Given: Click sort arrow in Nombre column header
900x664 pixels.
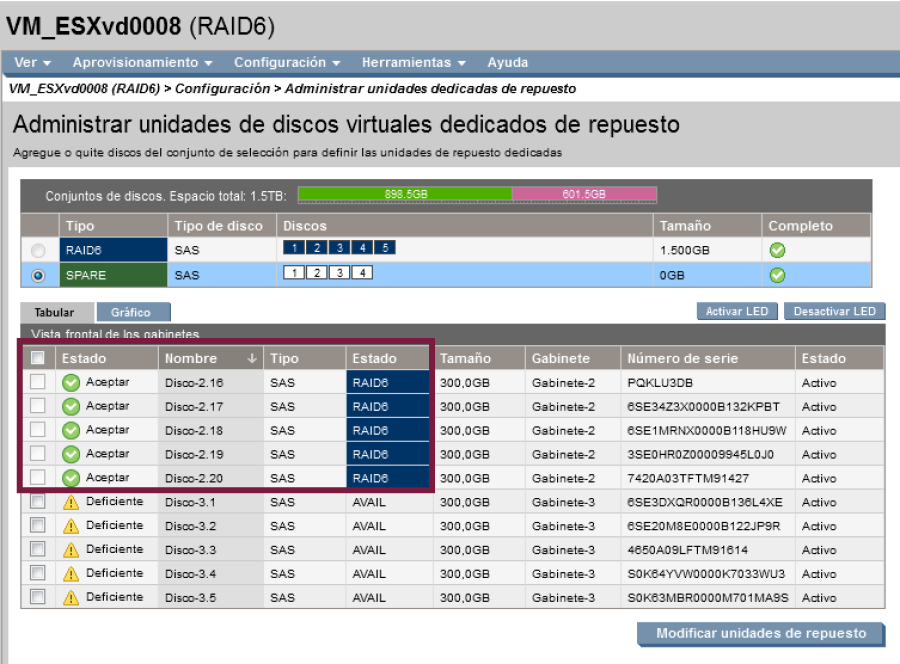Looking at the screenshot, I should (x=252, y=358).
